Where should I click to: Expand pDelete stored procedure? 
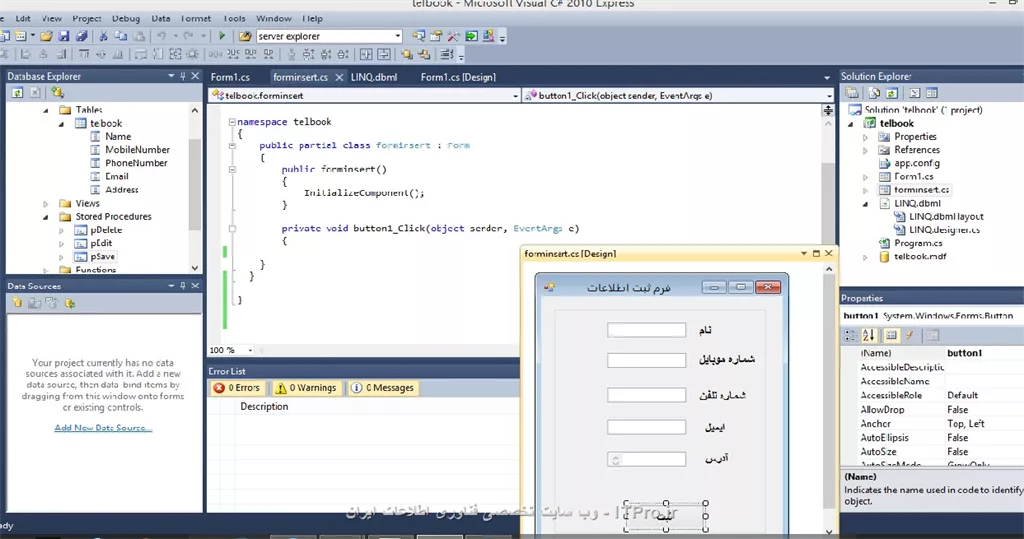tap(62, 231)
